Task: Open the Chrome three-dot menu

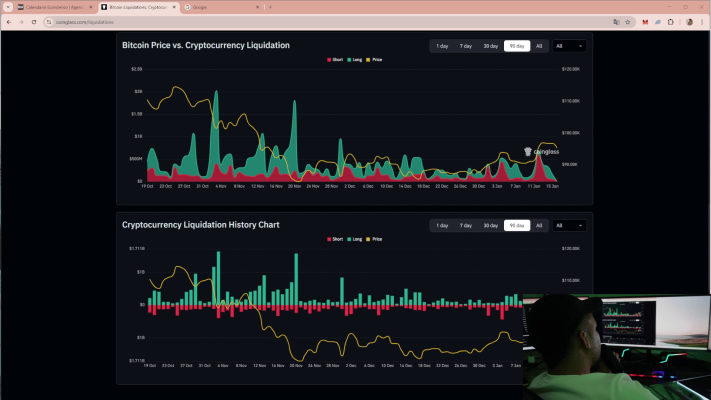Action: [x=702, y=21]
